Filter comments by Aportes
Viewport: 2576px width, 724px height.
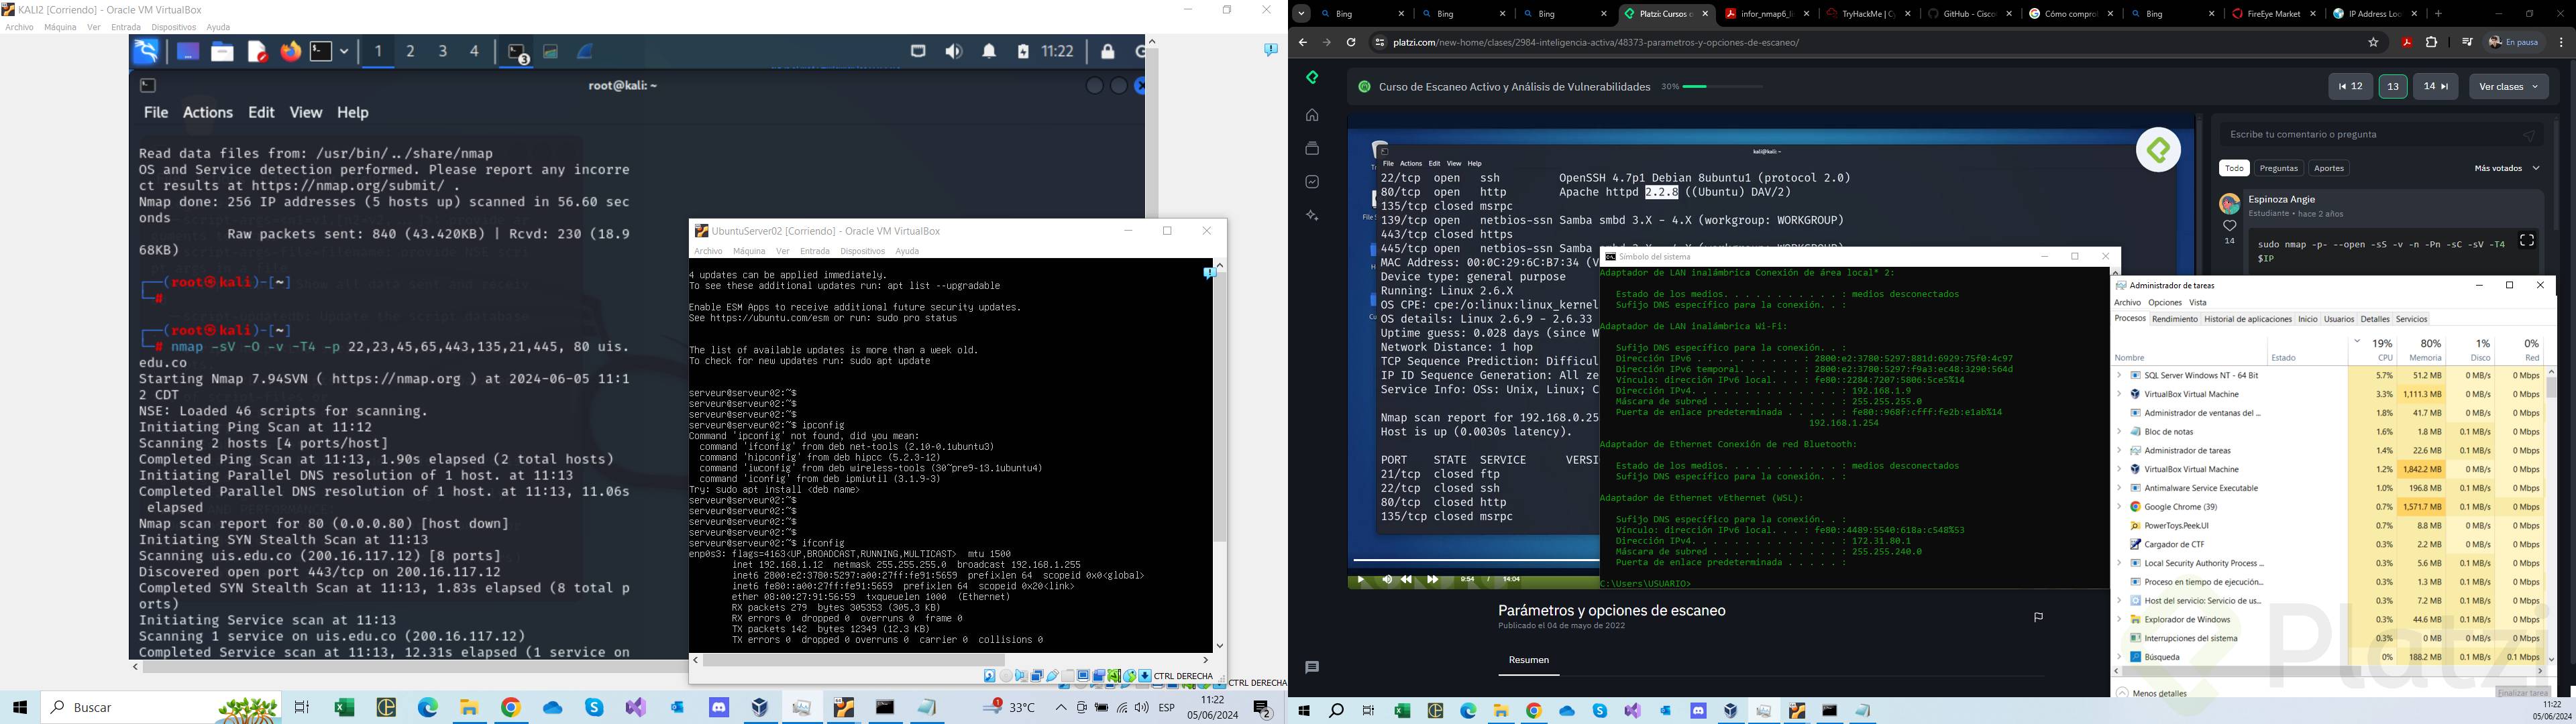2329,168
